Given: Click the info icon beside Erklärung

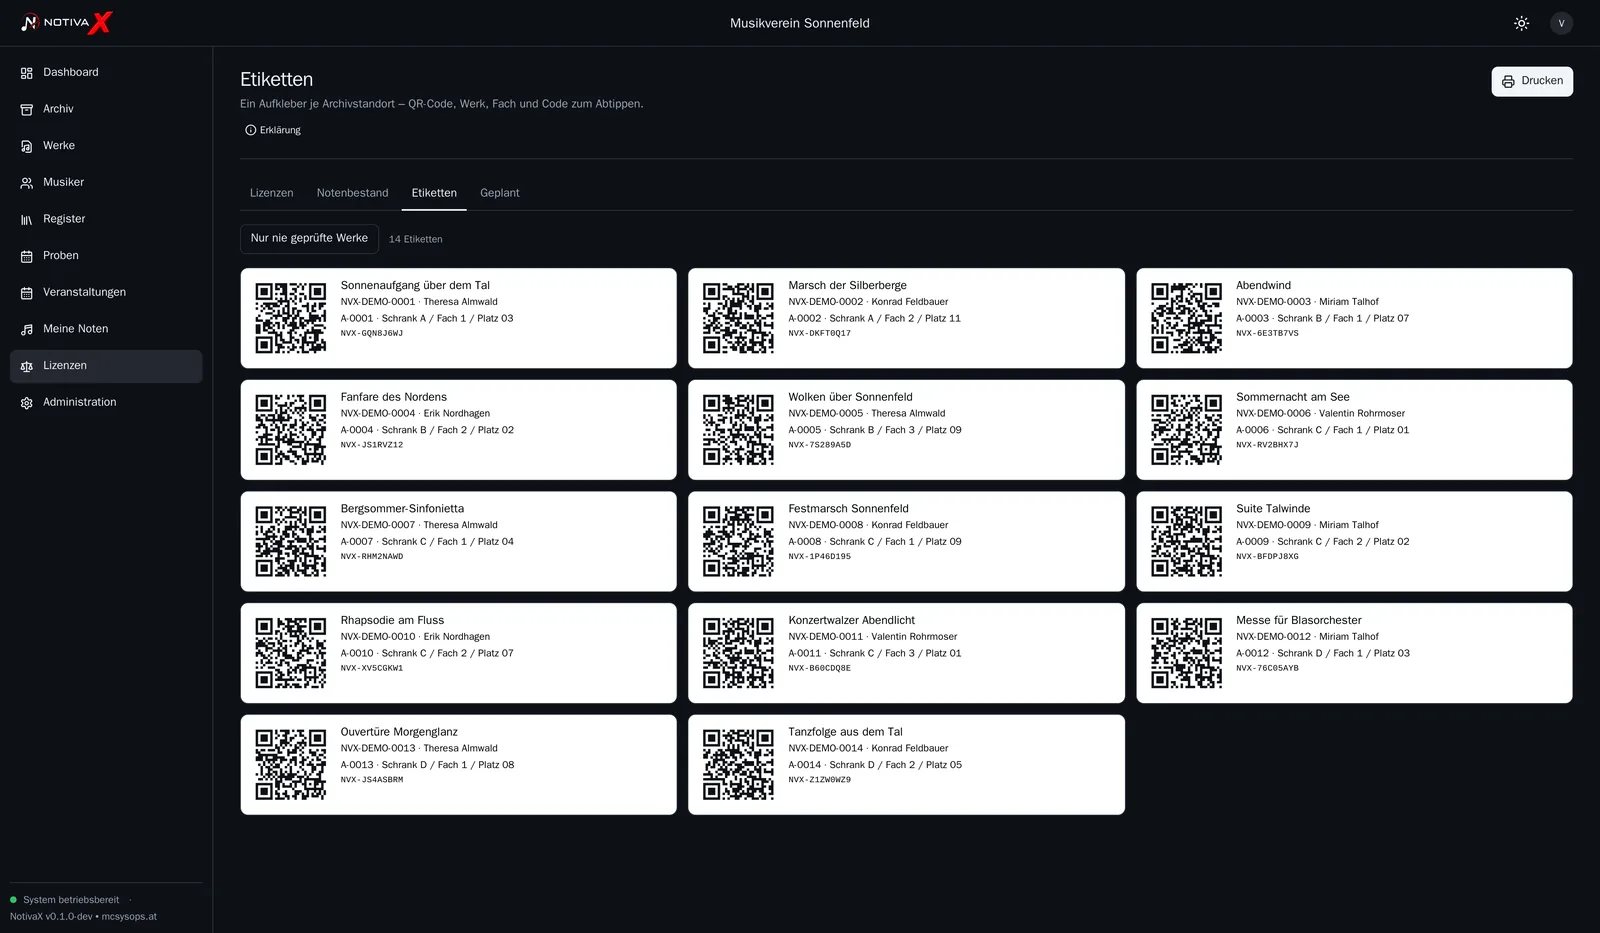Looking at the screenshot, I should coord(251,130).
